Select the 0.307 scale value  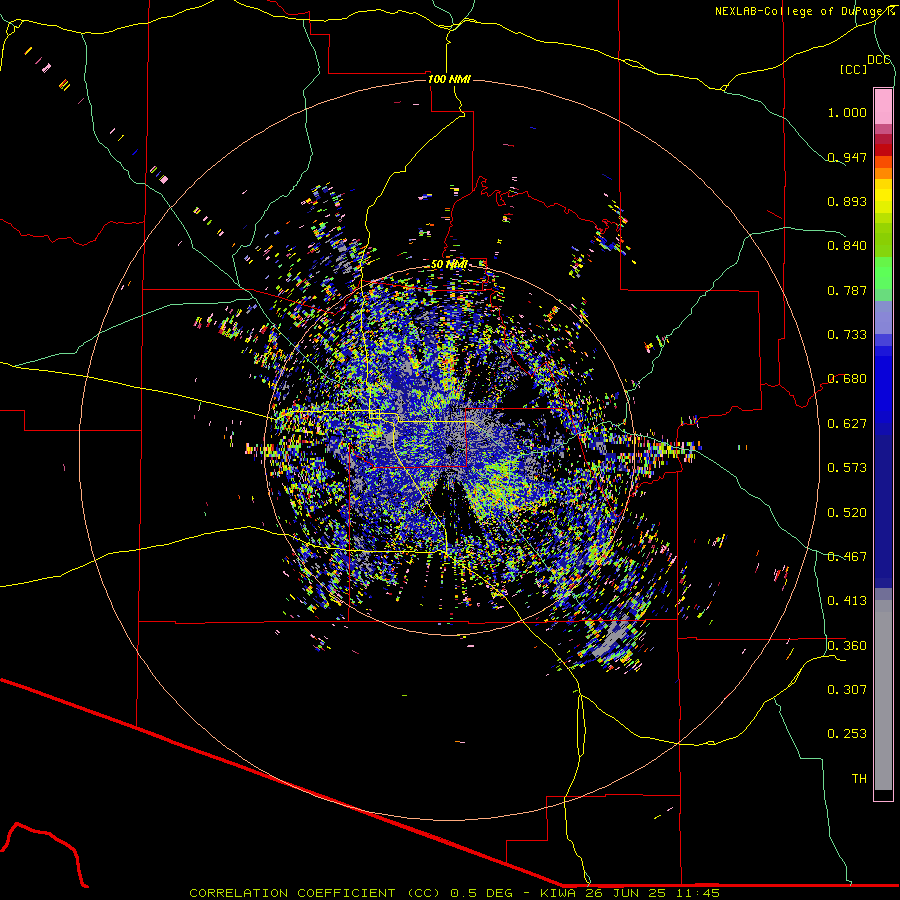847,690
